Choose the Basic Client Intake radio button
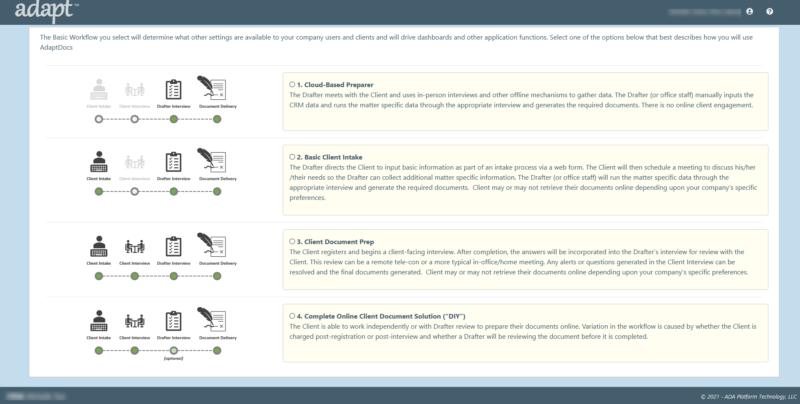This screenshot has width=800, height=404. point(292,157)
